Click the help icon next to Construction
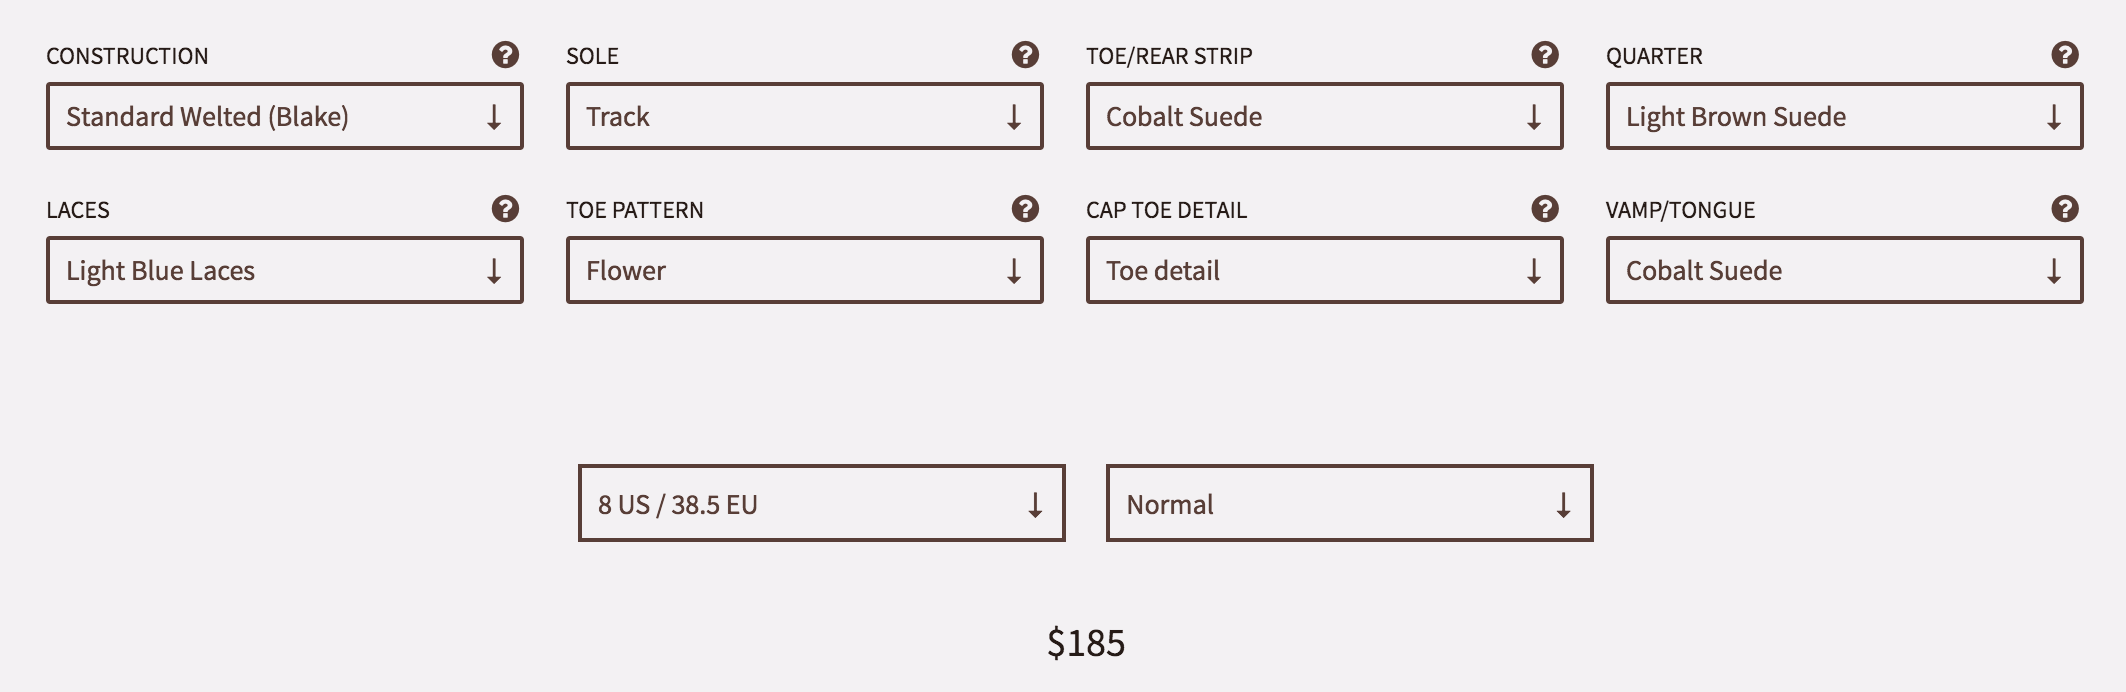 pos(505,55)
